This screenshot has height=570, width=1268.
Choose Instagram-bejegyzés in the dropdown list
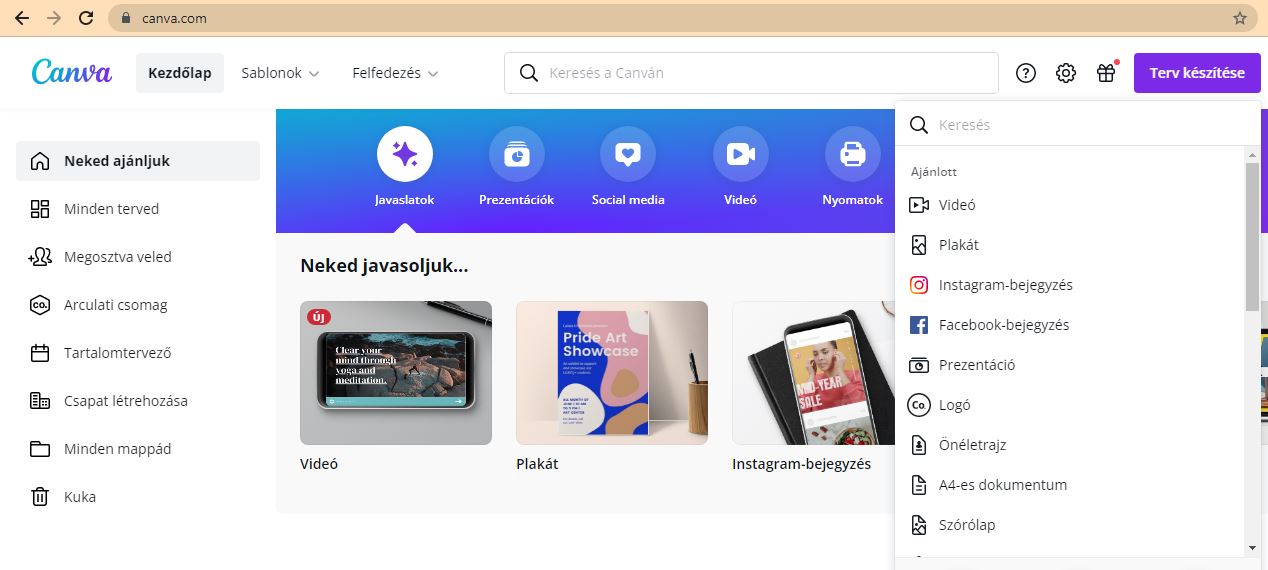point(1070,285)
